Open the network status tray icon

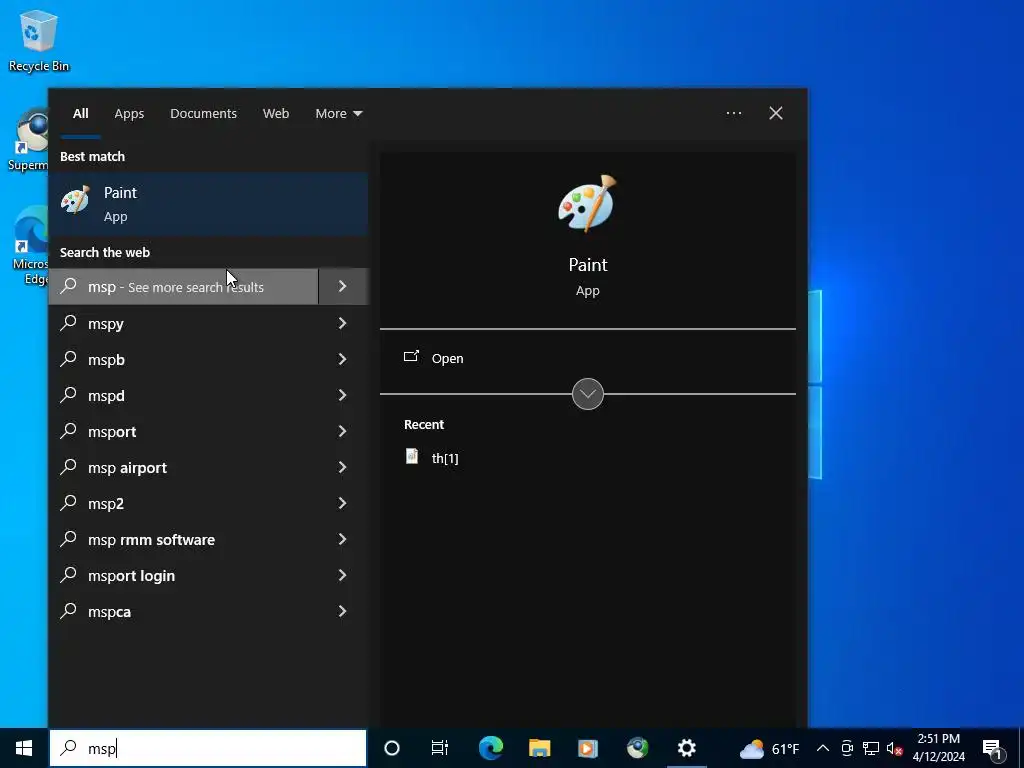pos(871,748)
